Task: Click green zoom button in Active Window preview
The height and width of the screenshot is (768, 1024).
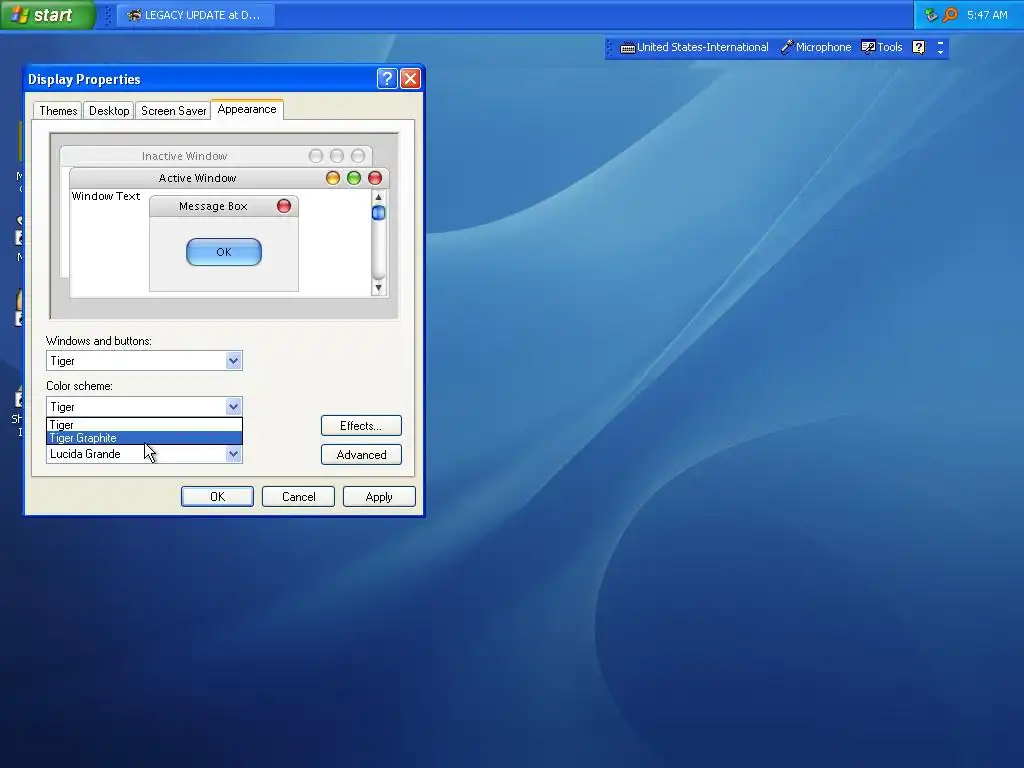Action: point(354,178)
